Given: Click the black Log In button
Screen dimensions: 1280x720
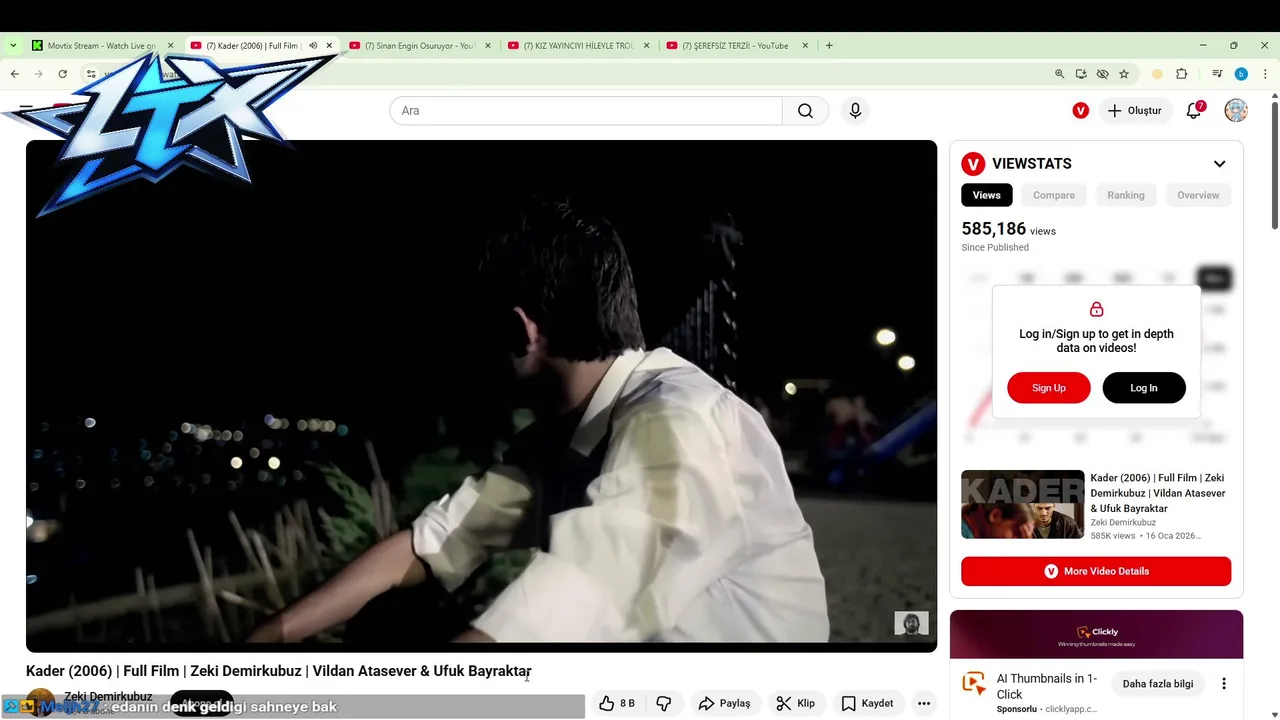Looking at the screenshot, I should point(1144,388).
